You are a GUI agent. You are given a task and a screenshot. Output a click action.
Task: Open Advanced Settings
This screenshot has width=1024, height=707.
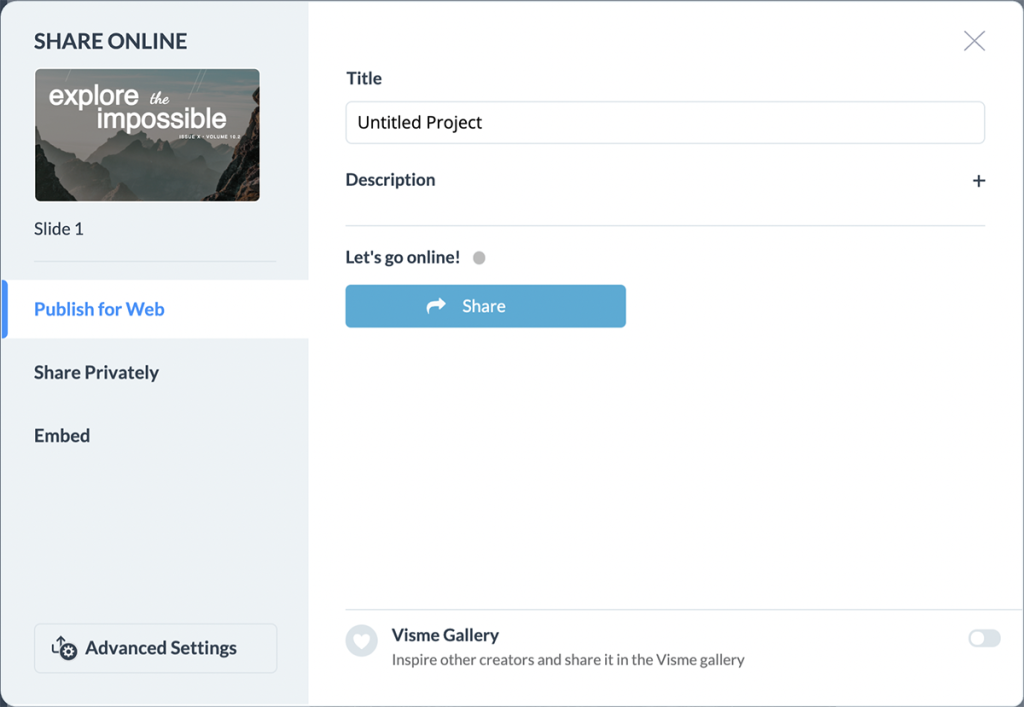coord(155,648)
